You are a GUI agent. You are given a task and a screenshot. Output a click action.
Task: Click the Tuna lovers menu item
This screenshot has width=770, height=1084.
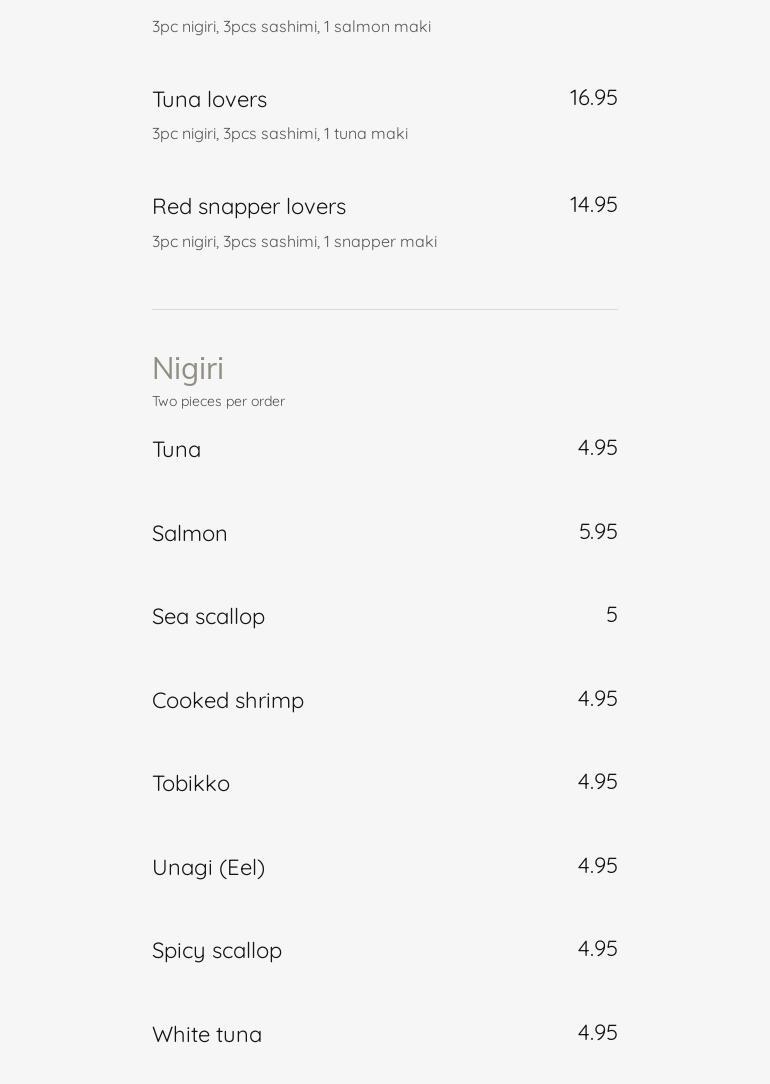point(209,100)
